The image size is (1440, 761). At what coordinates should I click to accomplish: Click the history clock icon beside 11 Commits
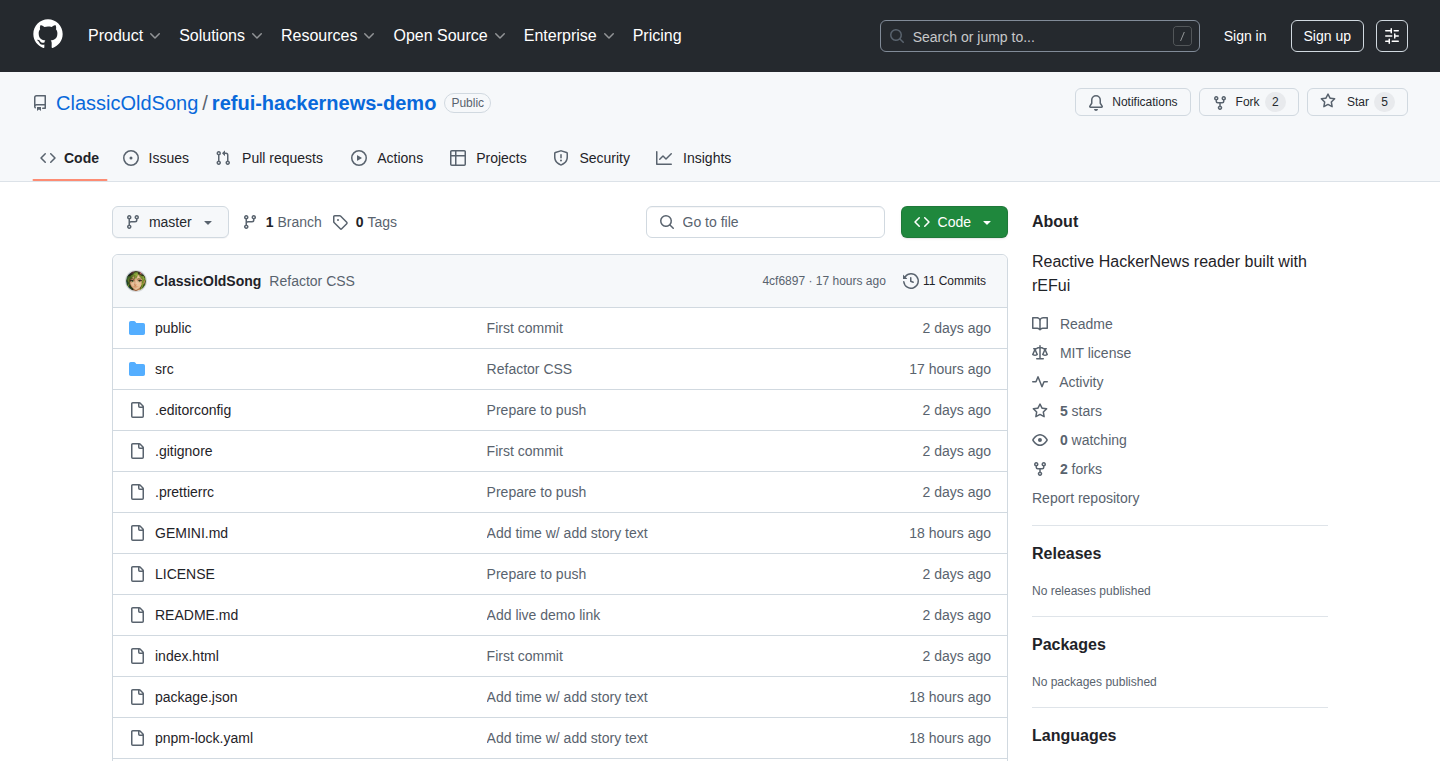pyautogui.click(x=911, y=281)
